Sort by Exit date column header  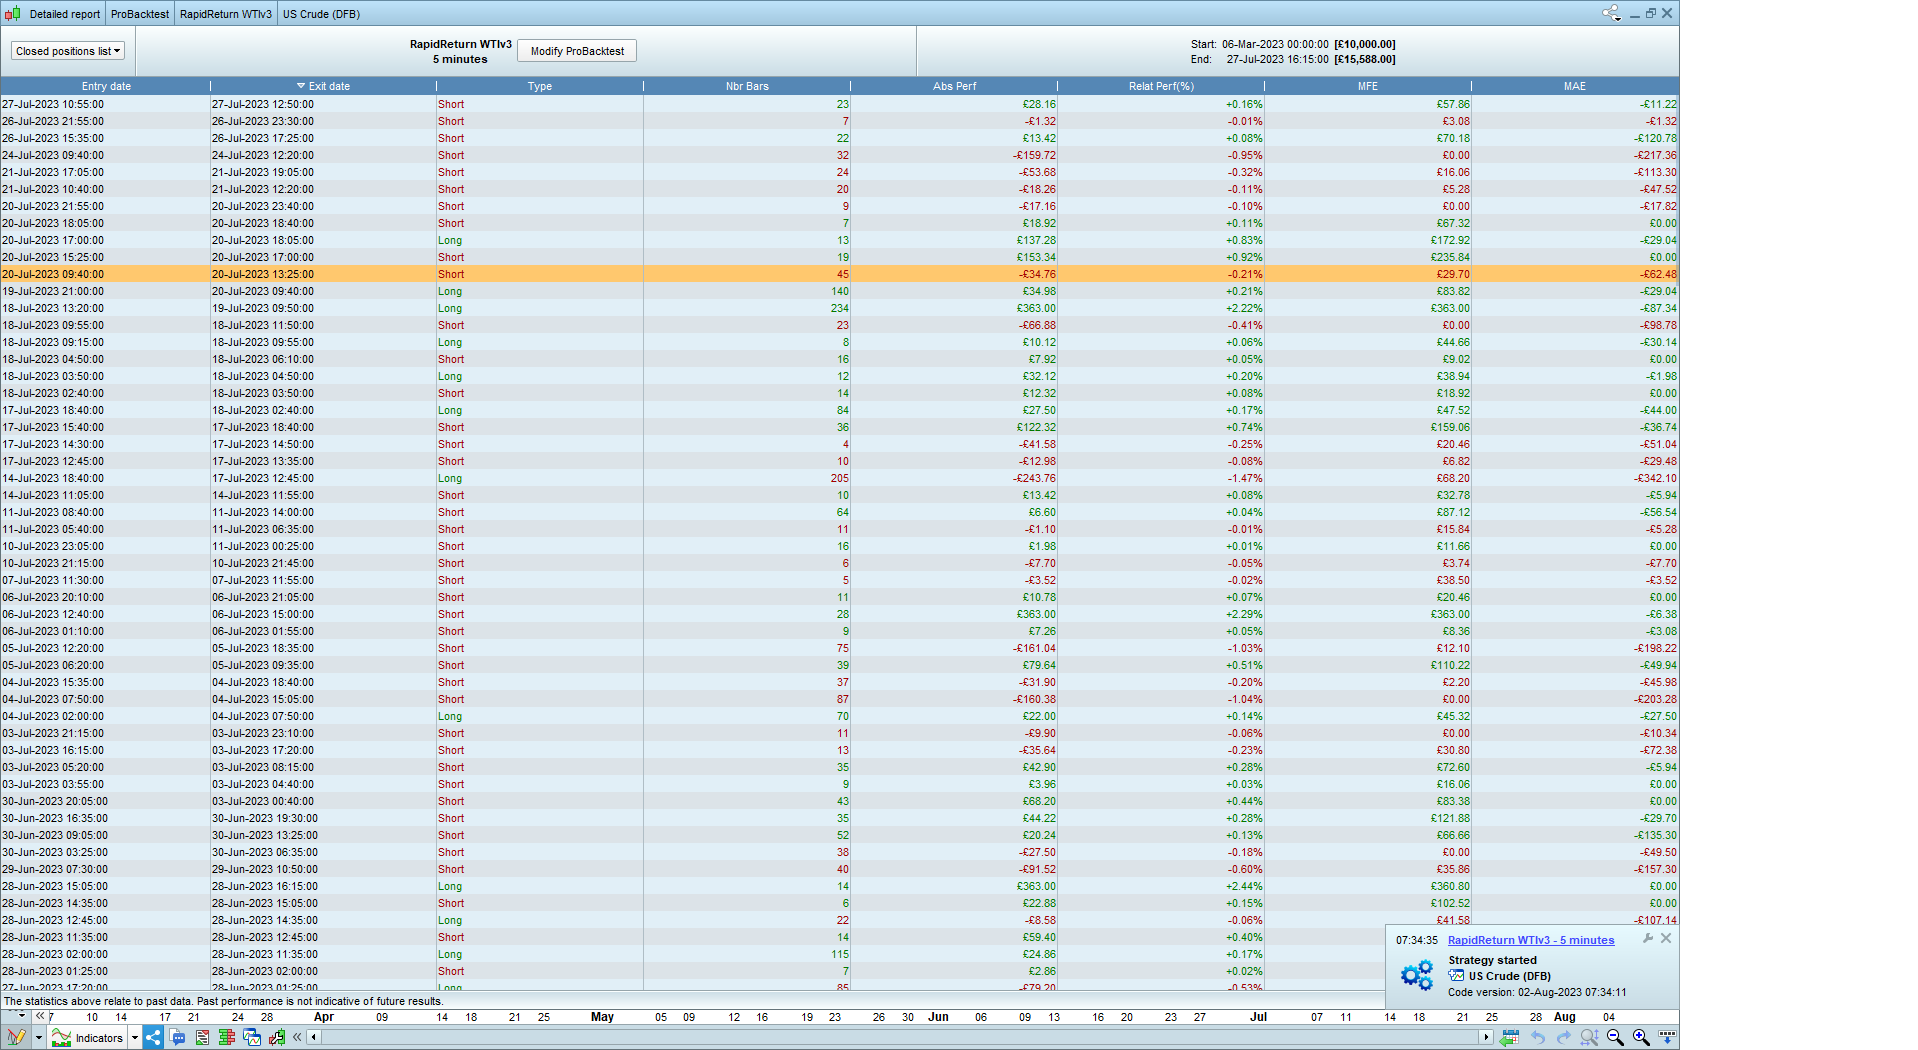coord(323,86)
